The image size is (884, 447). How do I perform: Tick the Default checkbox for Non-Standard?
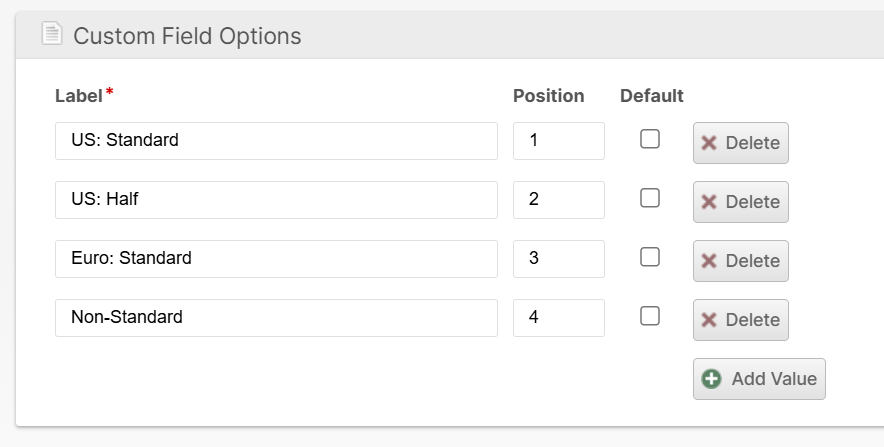[650, 317]
